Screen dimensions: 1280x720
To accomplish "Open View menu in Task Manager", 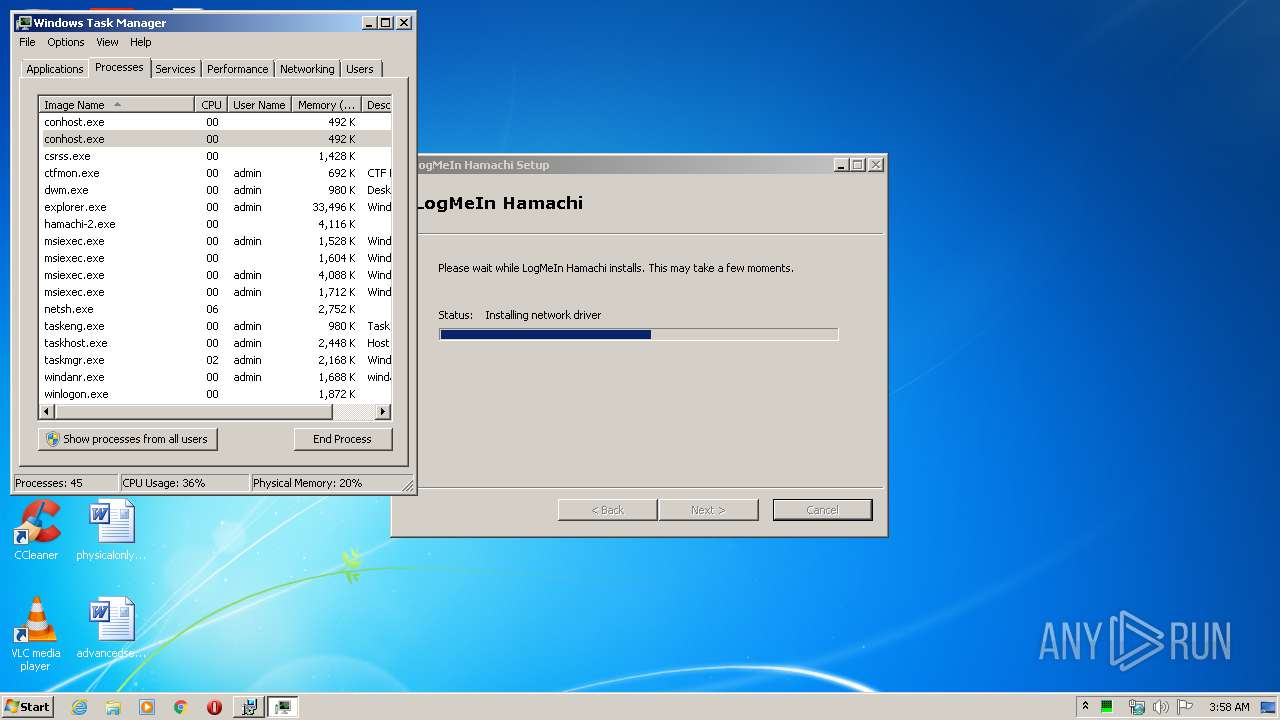I will click(107, 42).
